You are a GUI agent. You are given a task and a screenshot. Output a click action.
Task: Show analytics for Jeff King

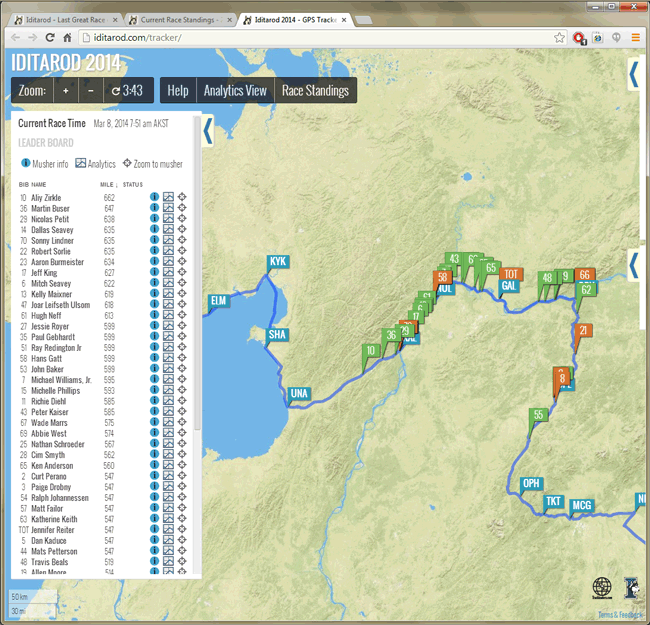click(x=168, y=272)
